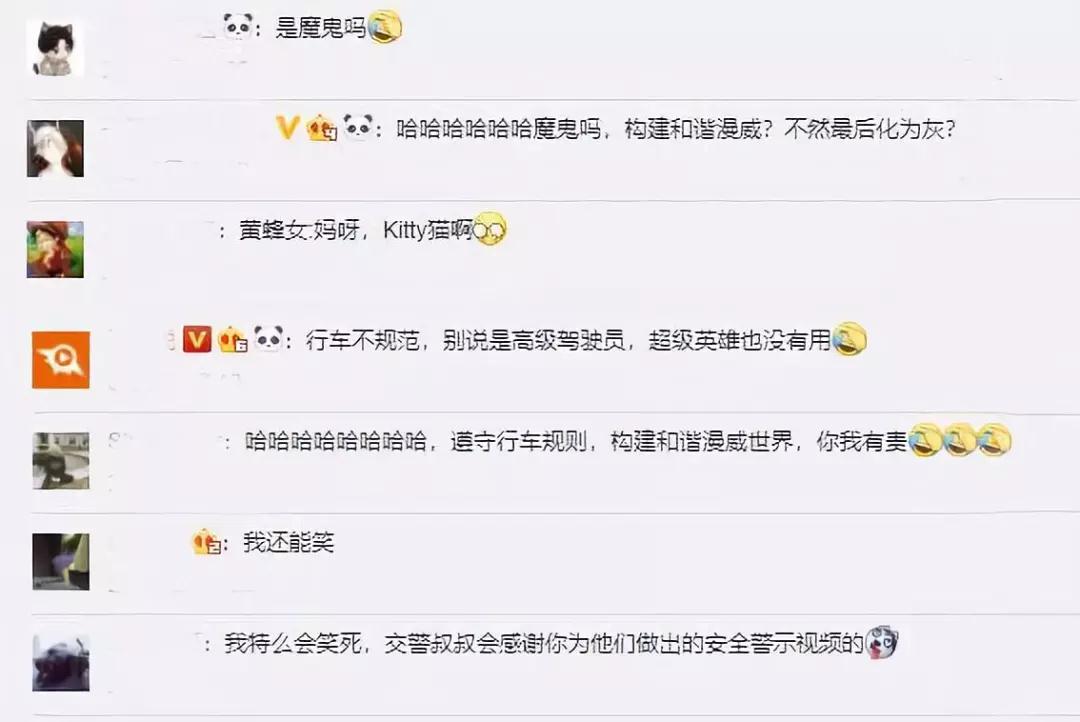Viewport: 1080px width, 722px height.
Task: Click the first laughing emoji after 你我有责
Action: tap(924, 441)
